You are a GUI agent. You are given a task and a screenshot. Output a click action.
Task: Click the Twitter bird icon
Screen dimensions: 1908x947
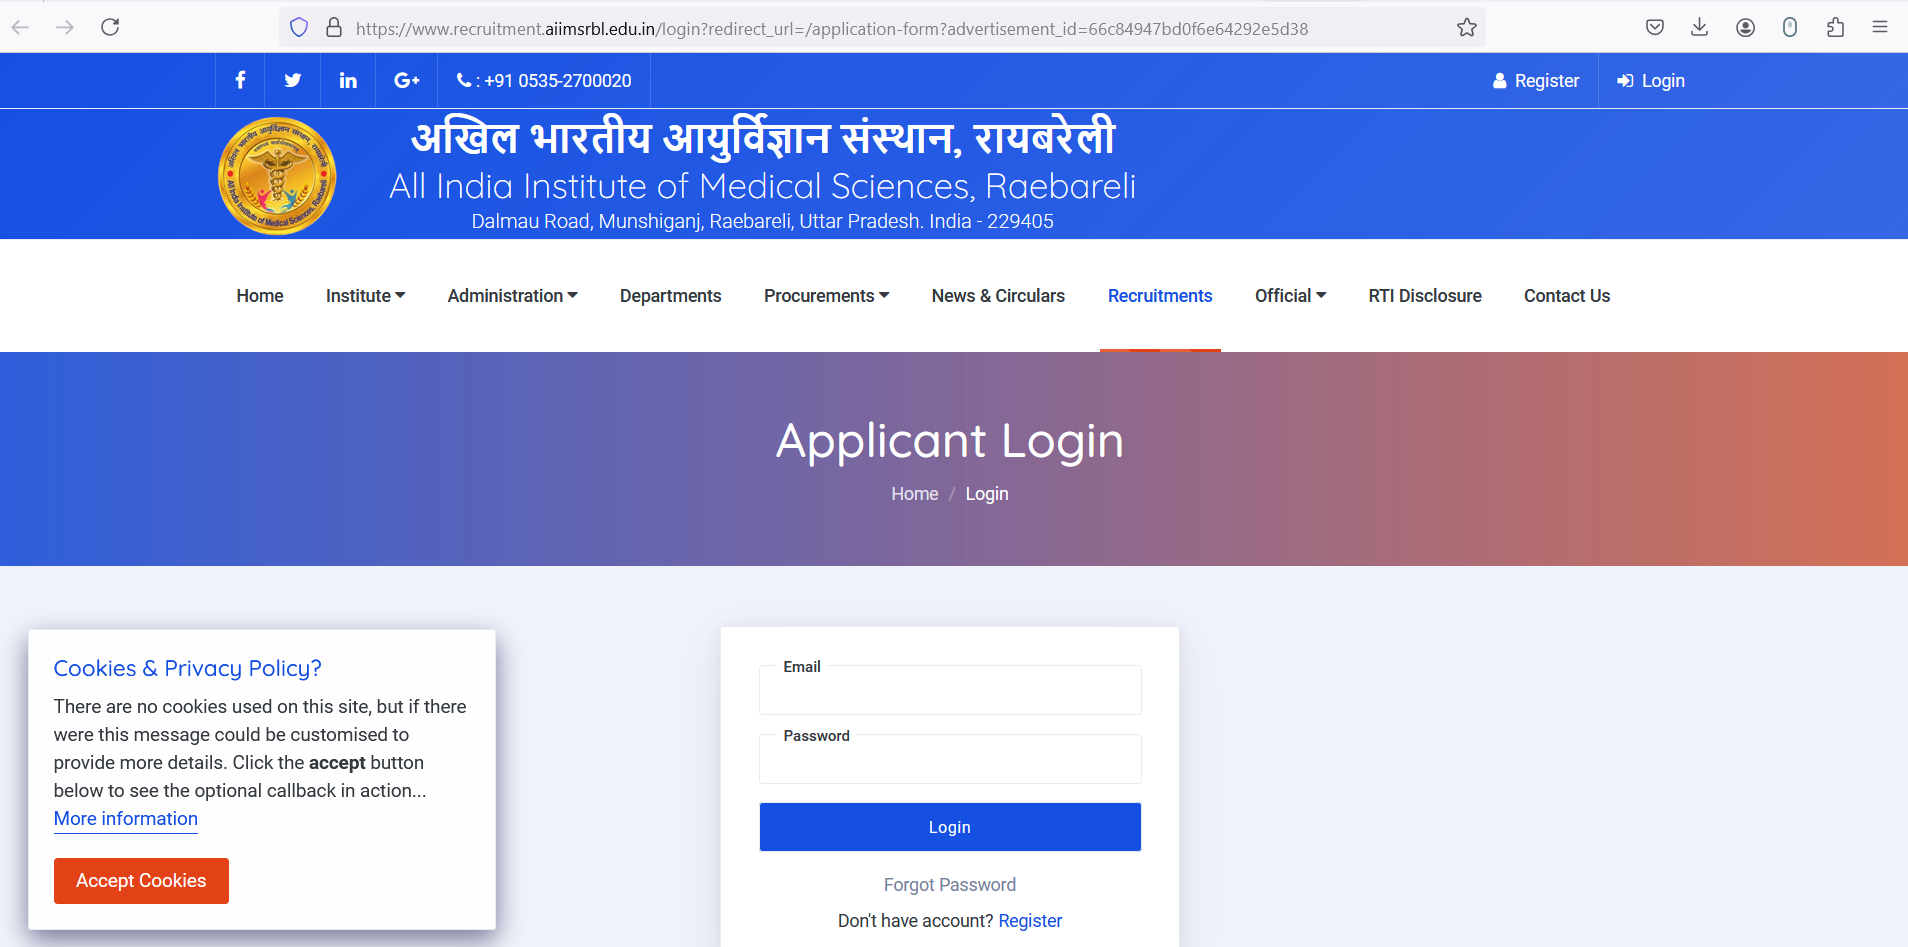(x=292, y=80)
